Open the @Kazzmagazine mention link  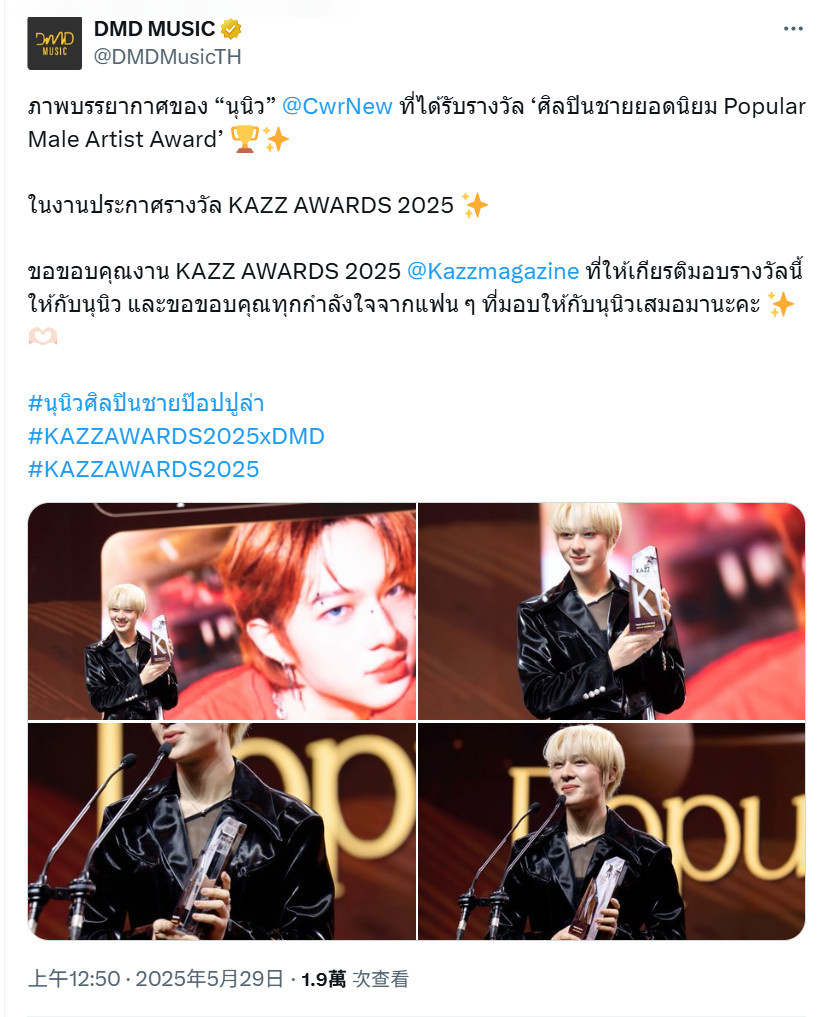[493, 270]
